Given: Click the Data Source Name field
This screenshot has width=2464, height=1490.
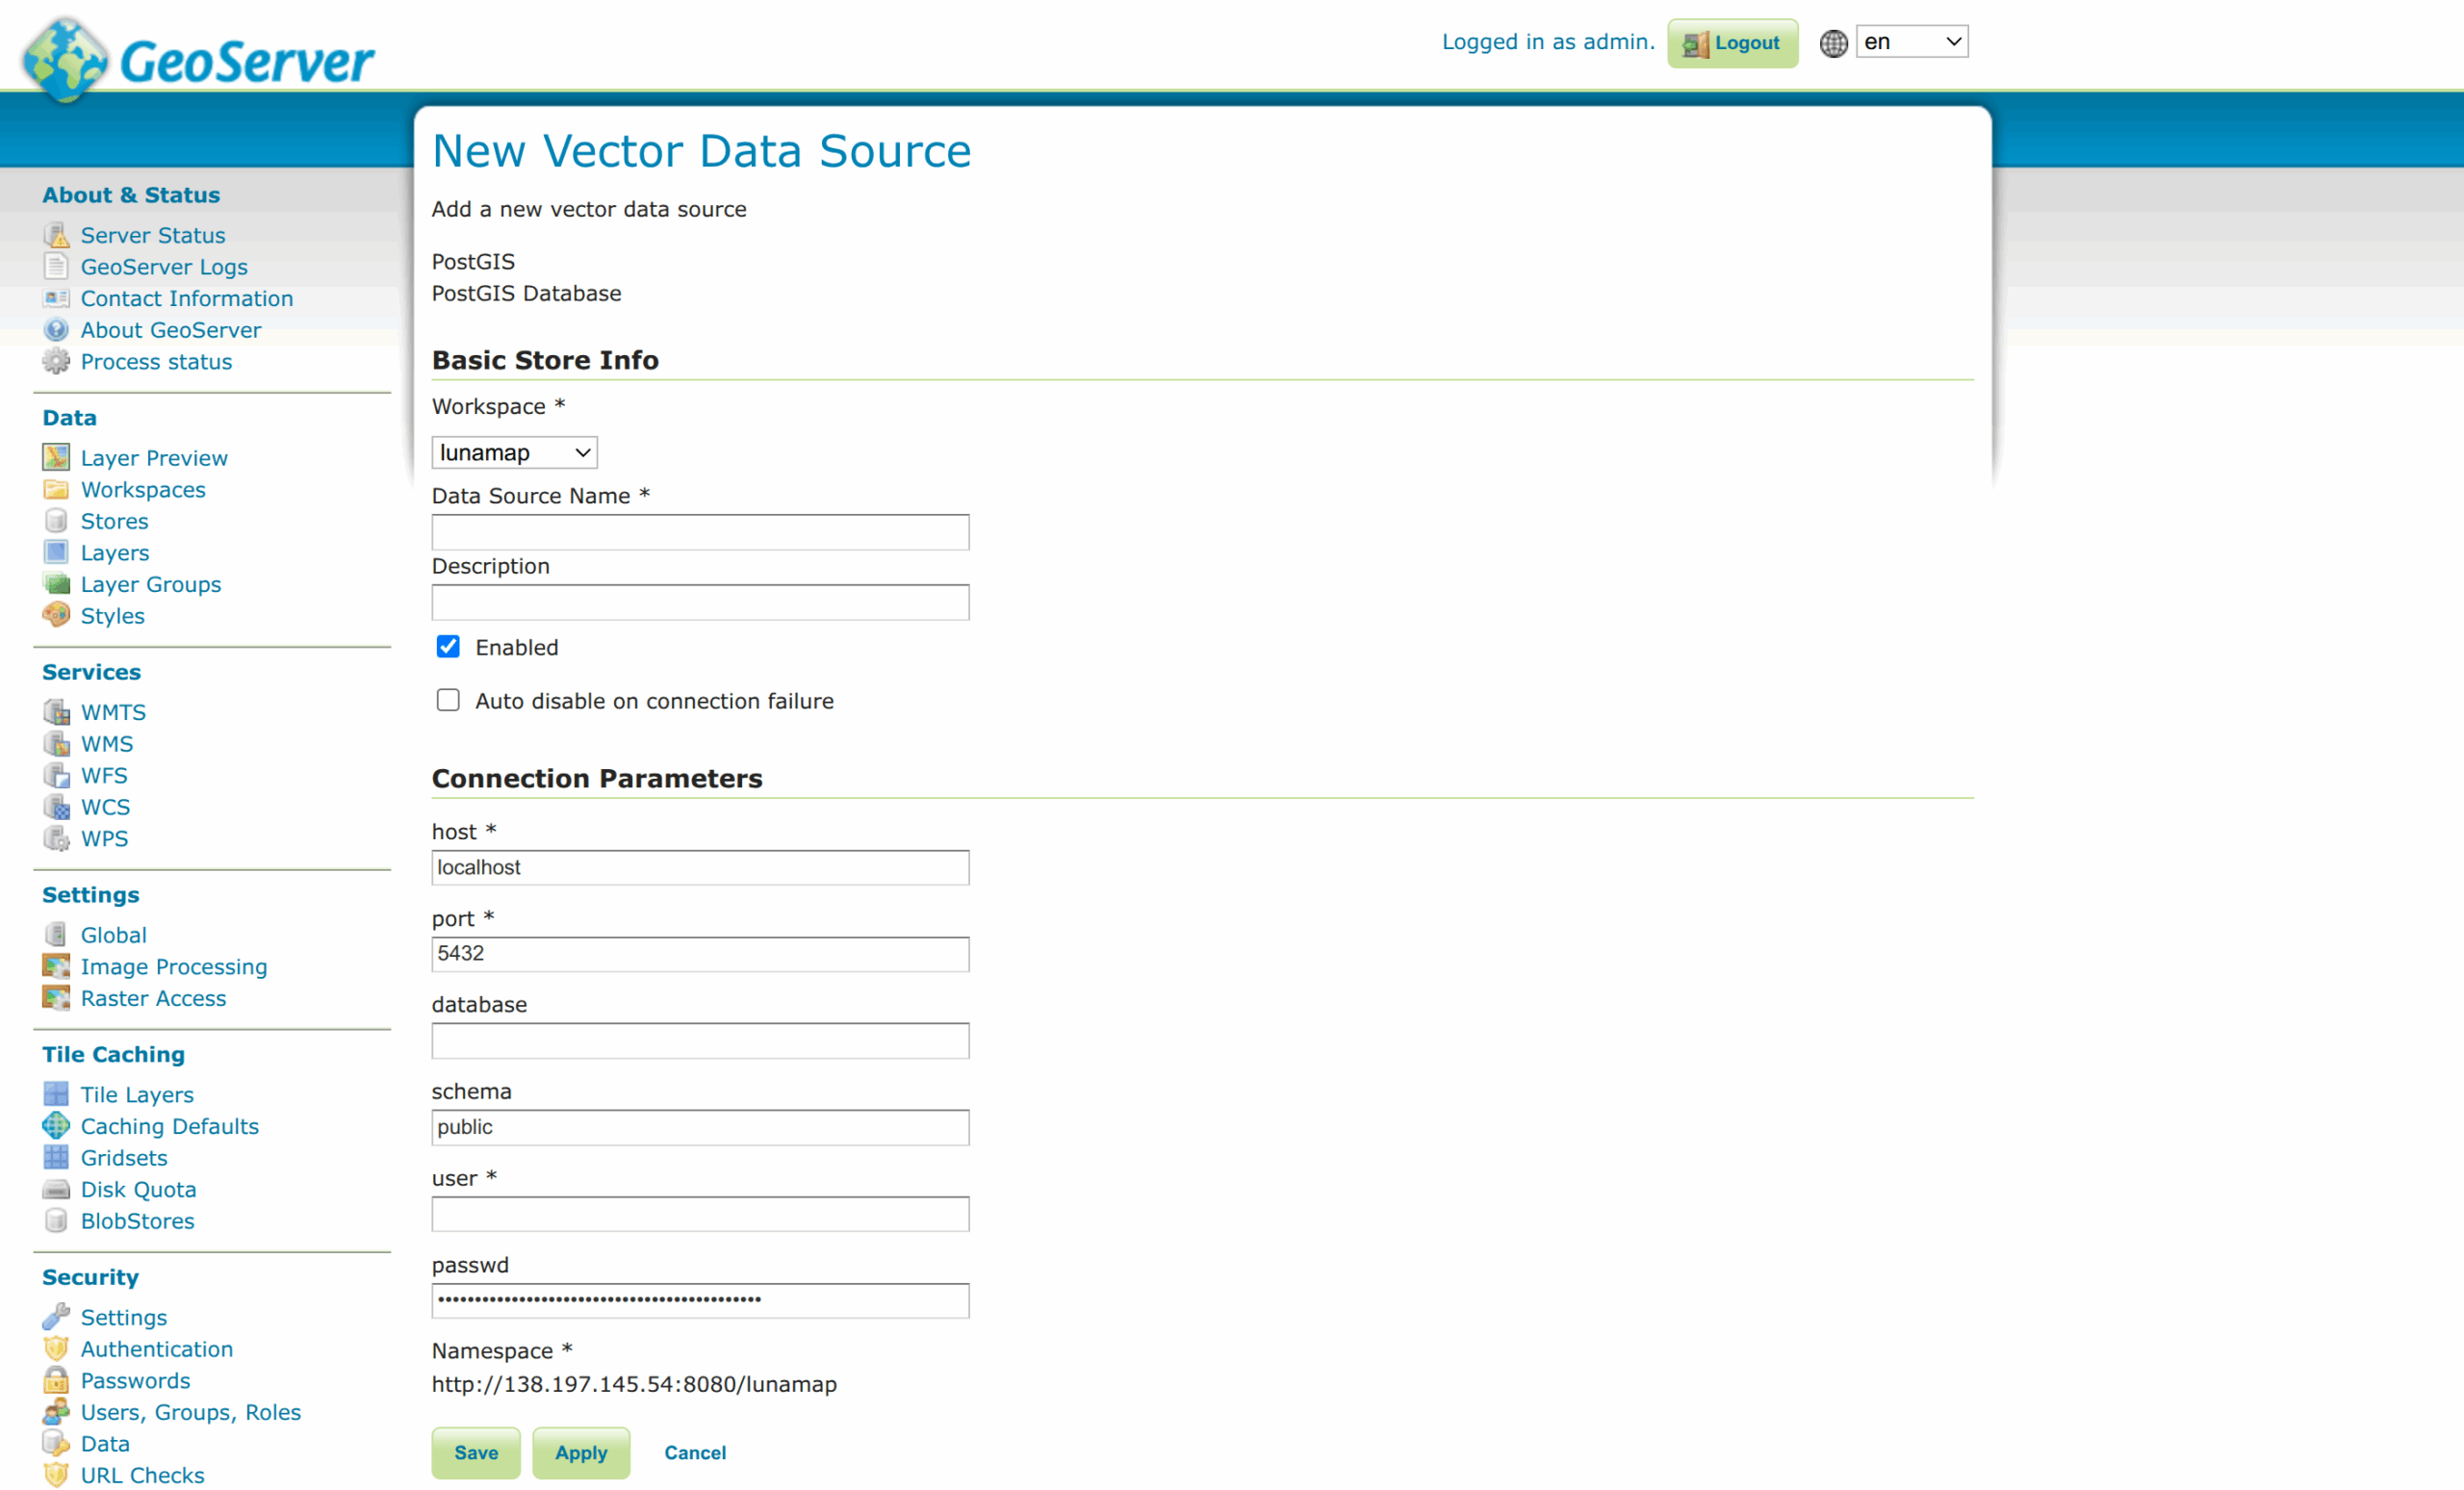Looking at the screenshot, I should coord(699,531).
